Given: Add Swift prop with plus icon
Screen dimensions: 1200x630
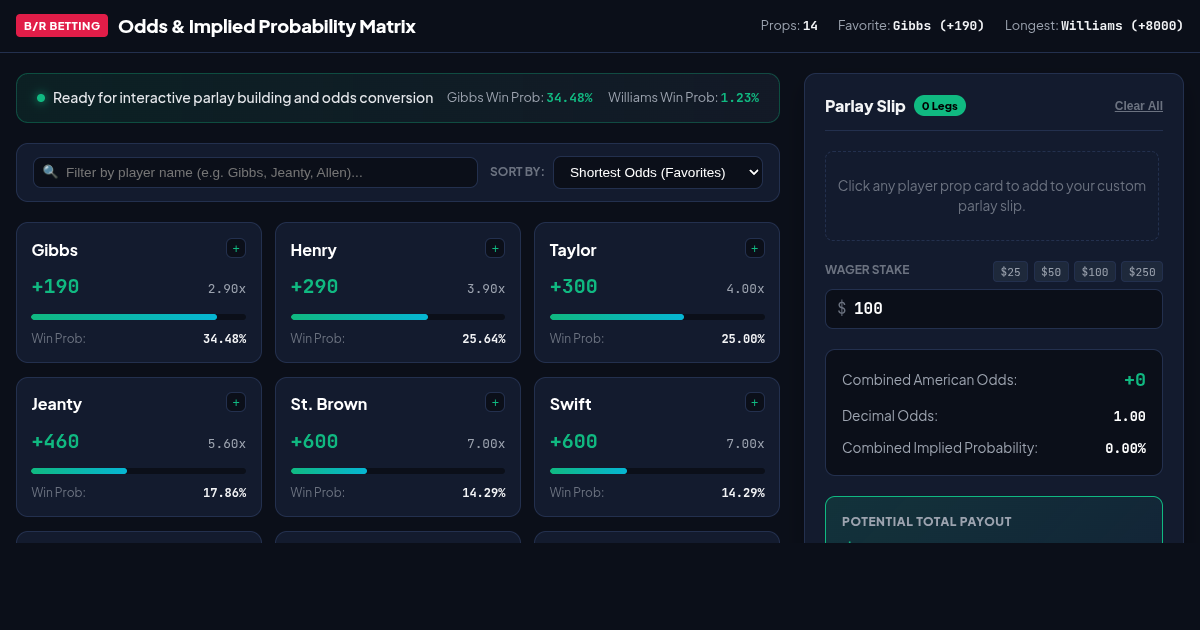Looking at the screenshot, I should pos(755,402).
